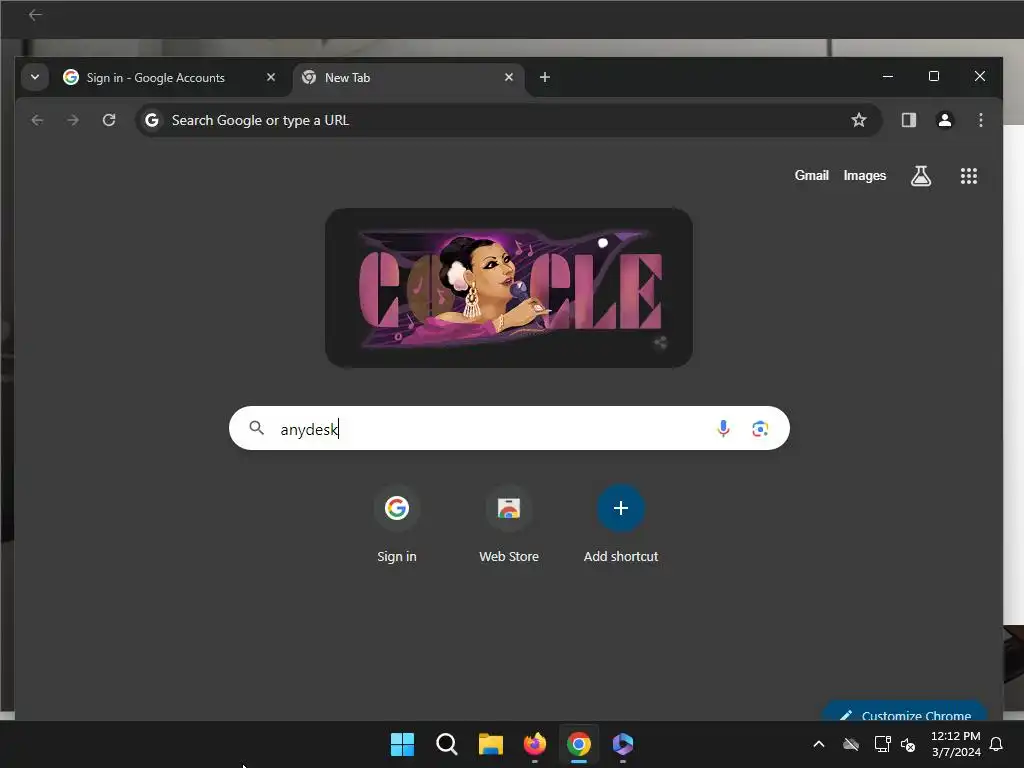This screenshot has height=768, width=1024.
Task: Click the Chrome taskbar icon
Action: pyautogui.click(x=579, y=744)
